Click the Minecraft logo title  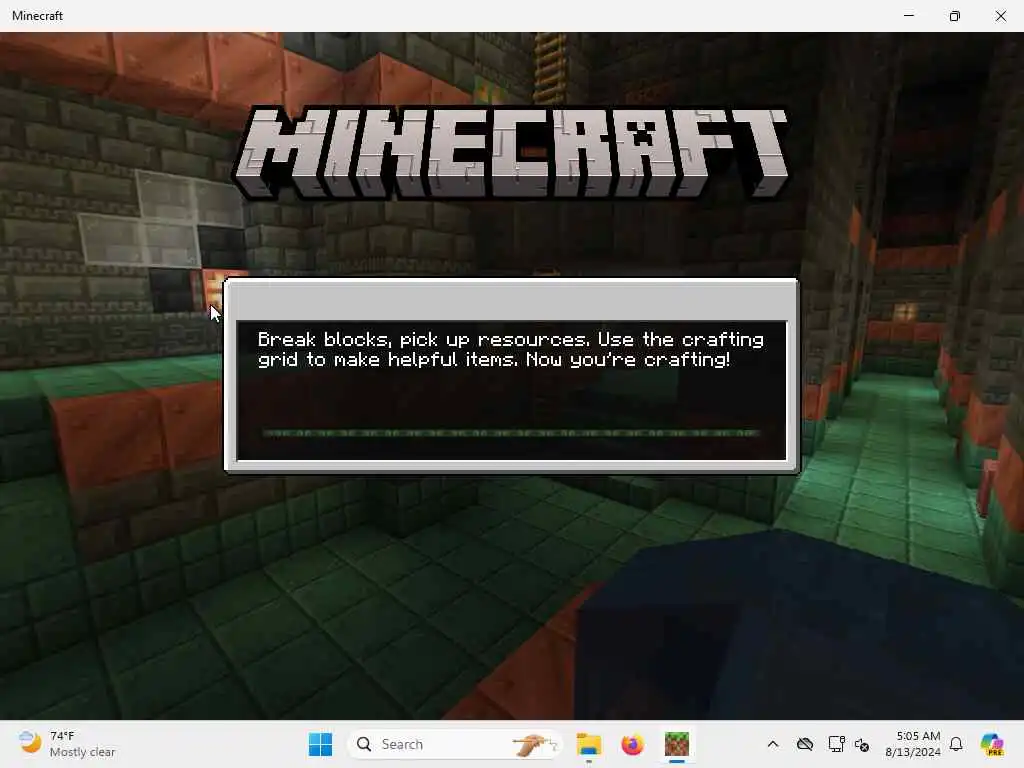click(511, 153)
